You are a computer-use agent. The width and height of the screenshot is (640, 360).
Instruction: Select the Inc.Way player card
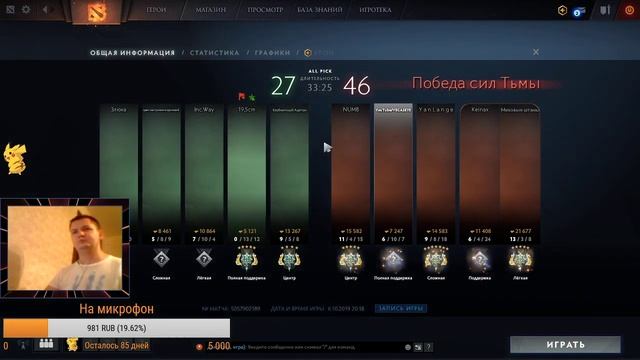(204, 174)
